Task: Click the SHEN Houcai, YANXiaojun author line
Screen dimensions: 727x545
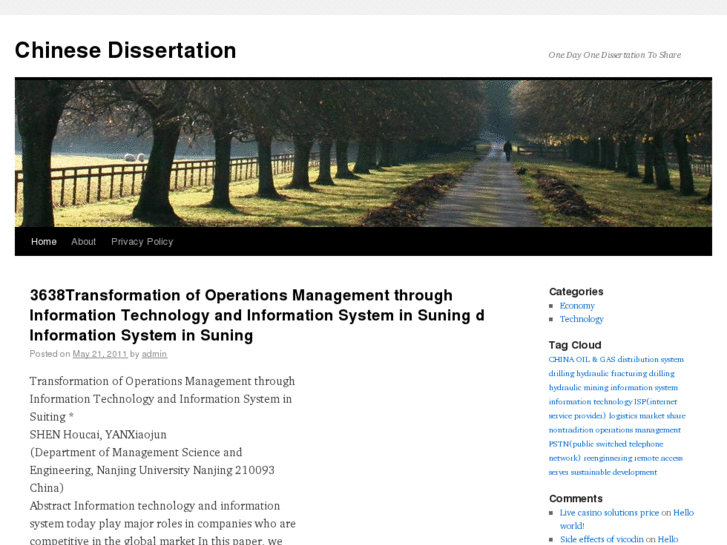Action: 98,435
